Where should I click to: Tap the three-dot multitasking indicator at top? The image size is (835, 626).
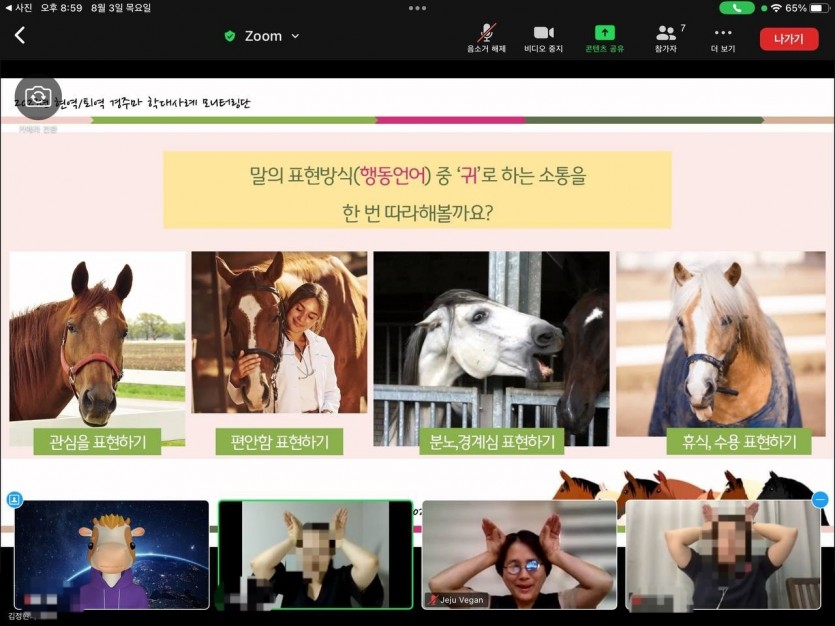point(417,8)
